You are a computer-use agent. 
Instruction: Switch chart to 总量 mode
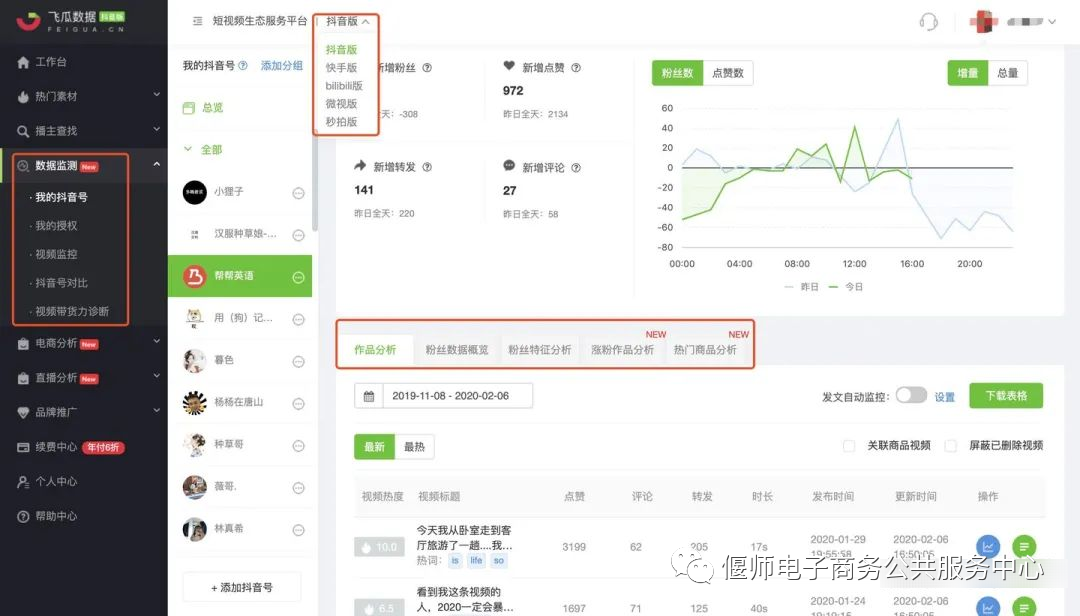[x=1008, y=73]
